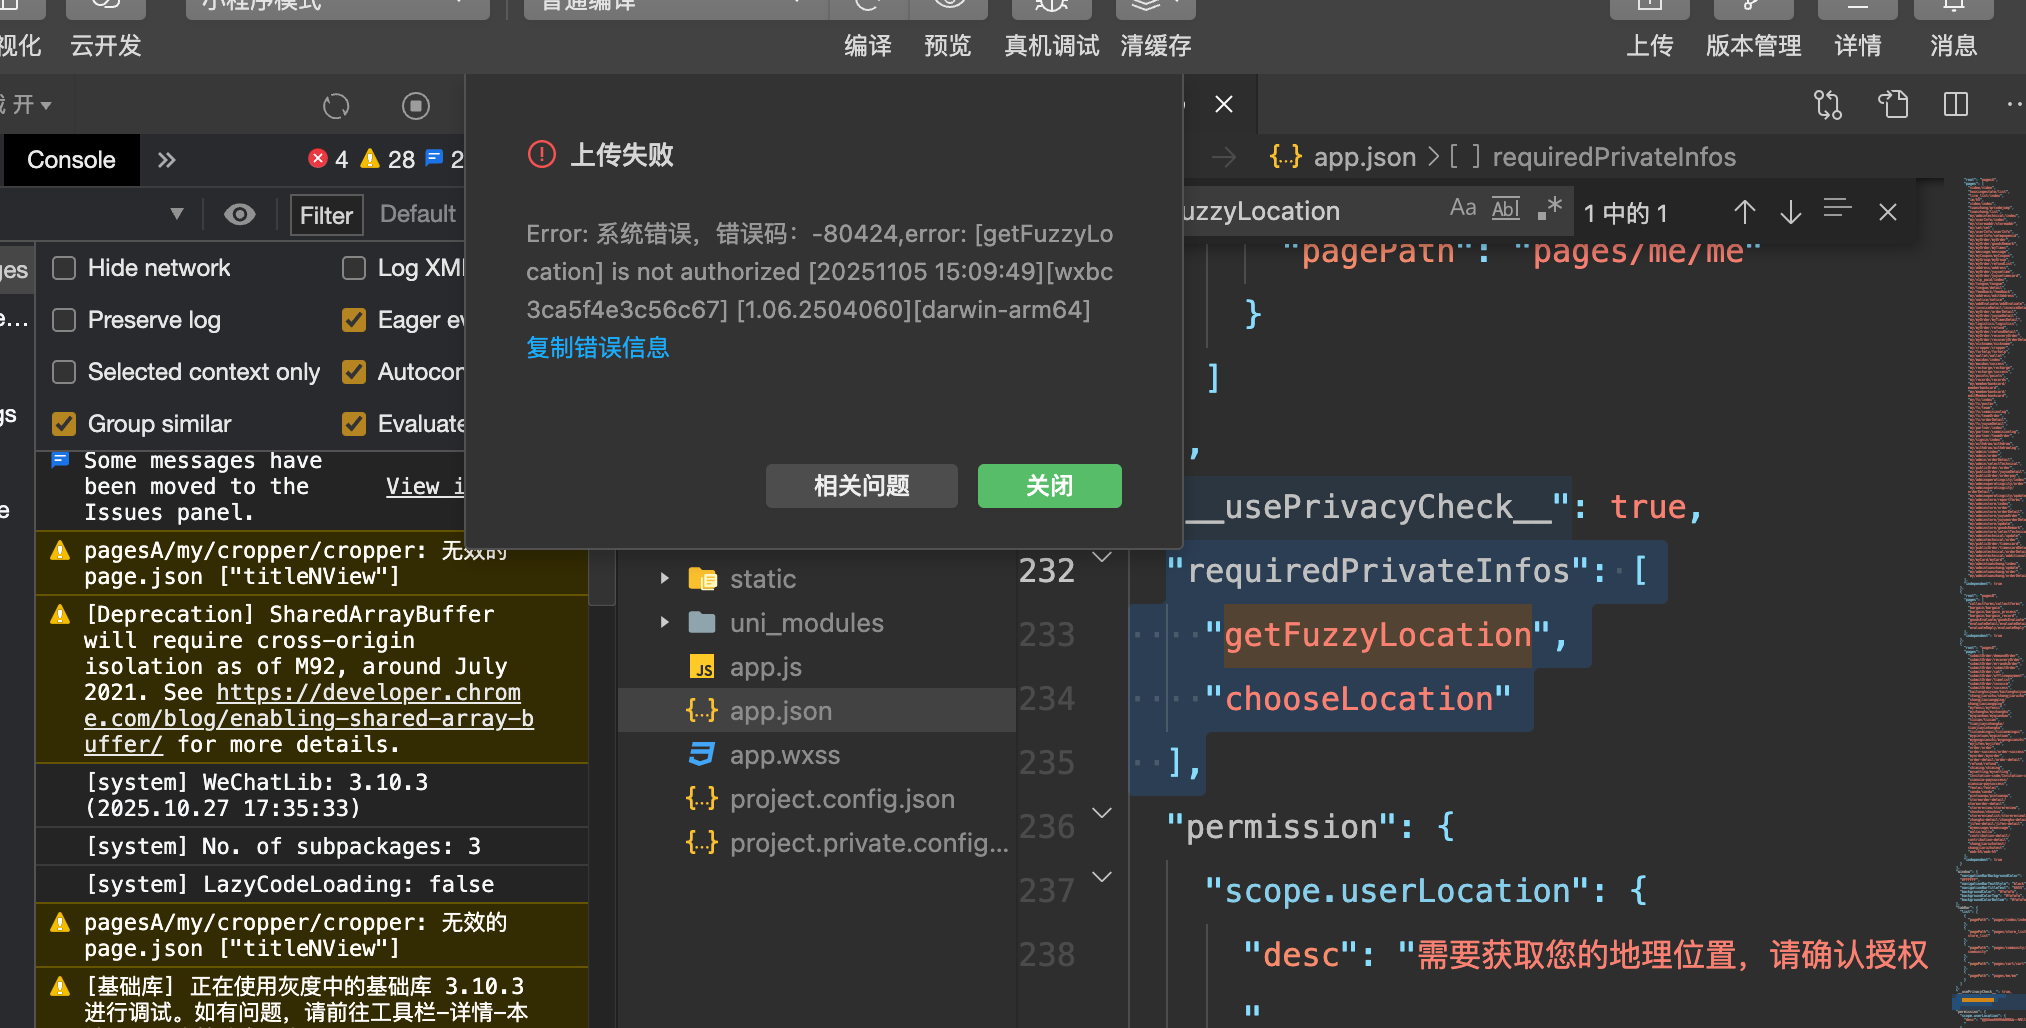Click the project.private.config file icon
Screen dimensions: 2026x1028
coord(703,843)
